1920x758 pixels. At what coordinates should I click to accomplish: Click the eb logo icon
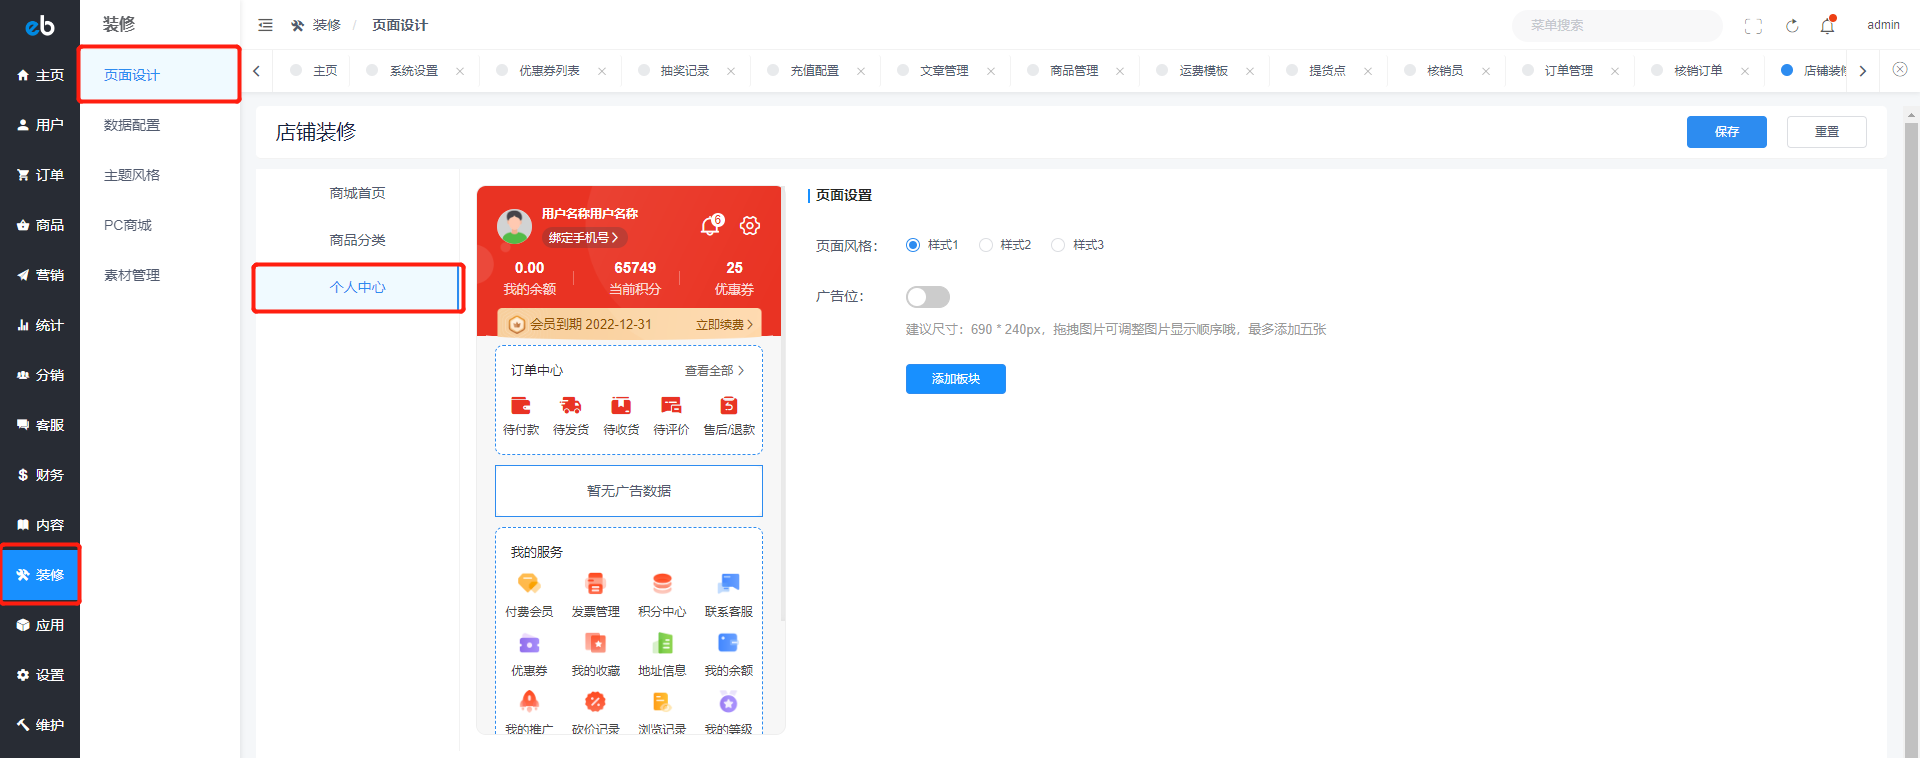(x=40, y=26)
